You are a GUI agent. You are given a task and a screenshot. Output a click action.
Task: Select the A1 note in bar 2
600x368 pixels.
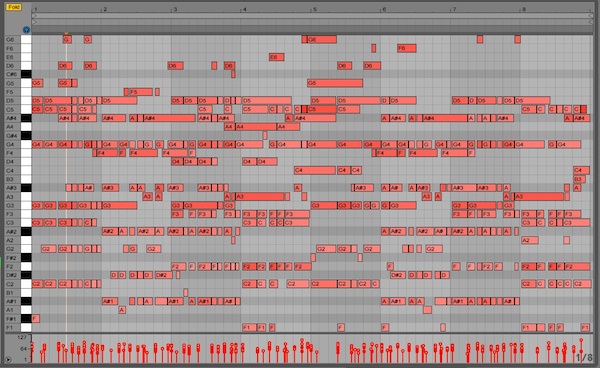pyautogui.click(x=122, y=310)
